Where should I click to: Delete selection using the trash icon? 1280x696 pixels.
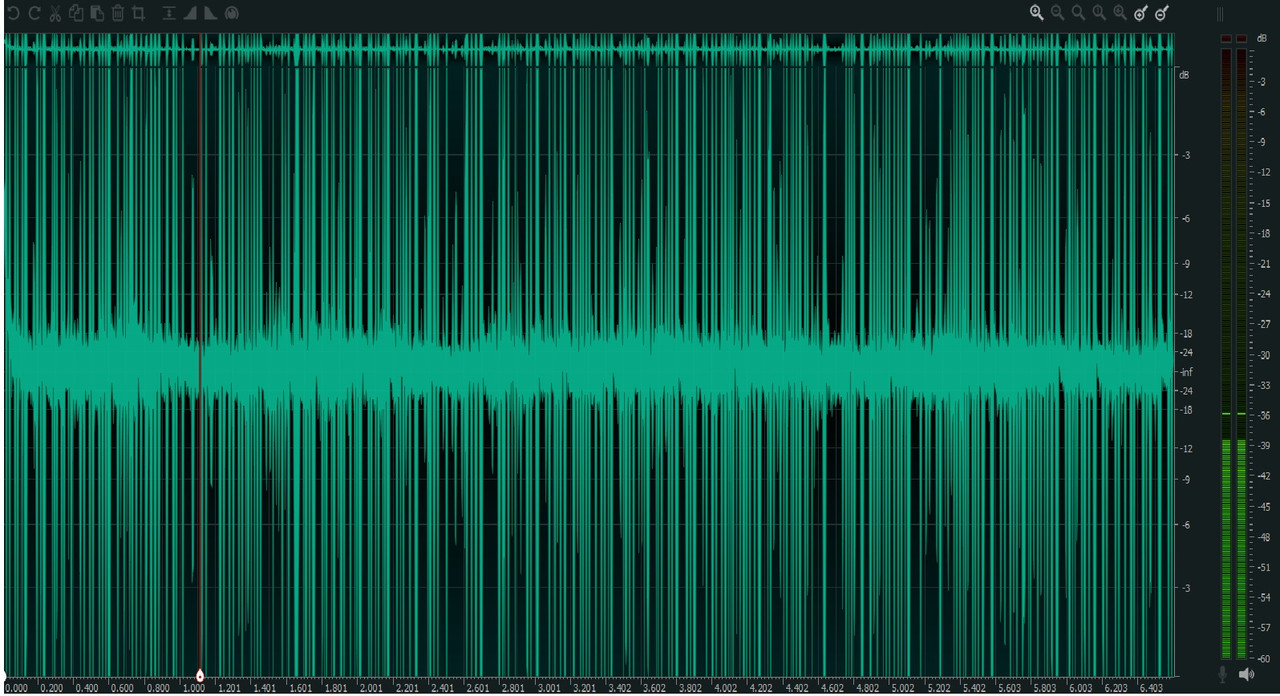click(x=118, y=13)
